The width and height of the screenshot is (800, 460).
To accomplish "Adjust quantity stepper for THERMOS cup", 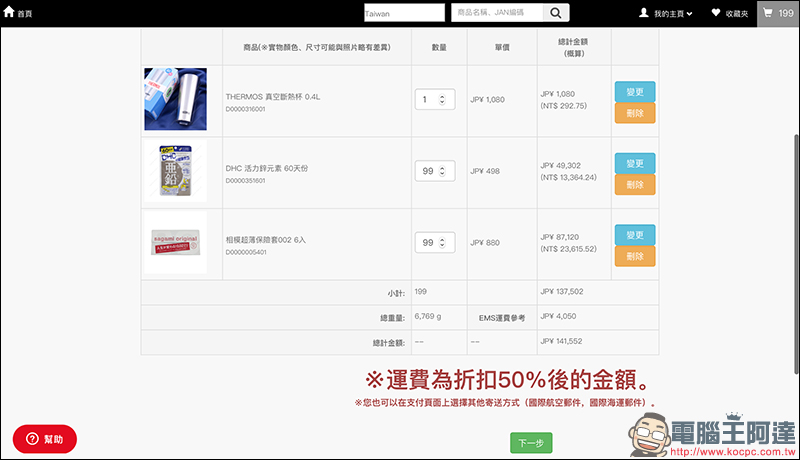I will [442, 99].
